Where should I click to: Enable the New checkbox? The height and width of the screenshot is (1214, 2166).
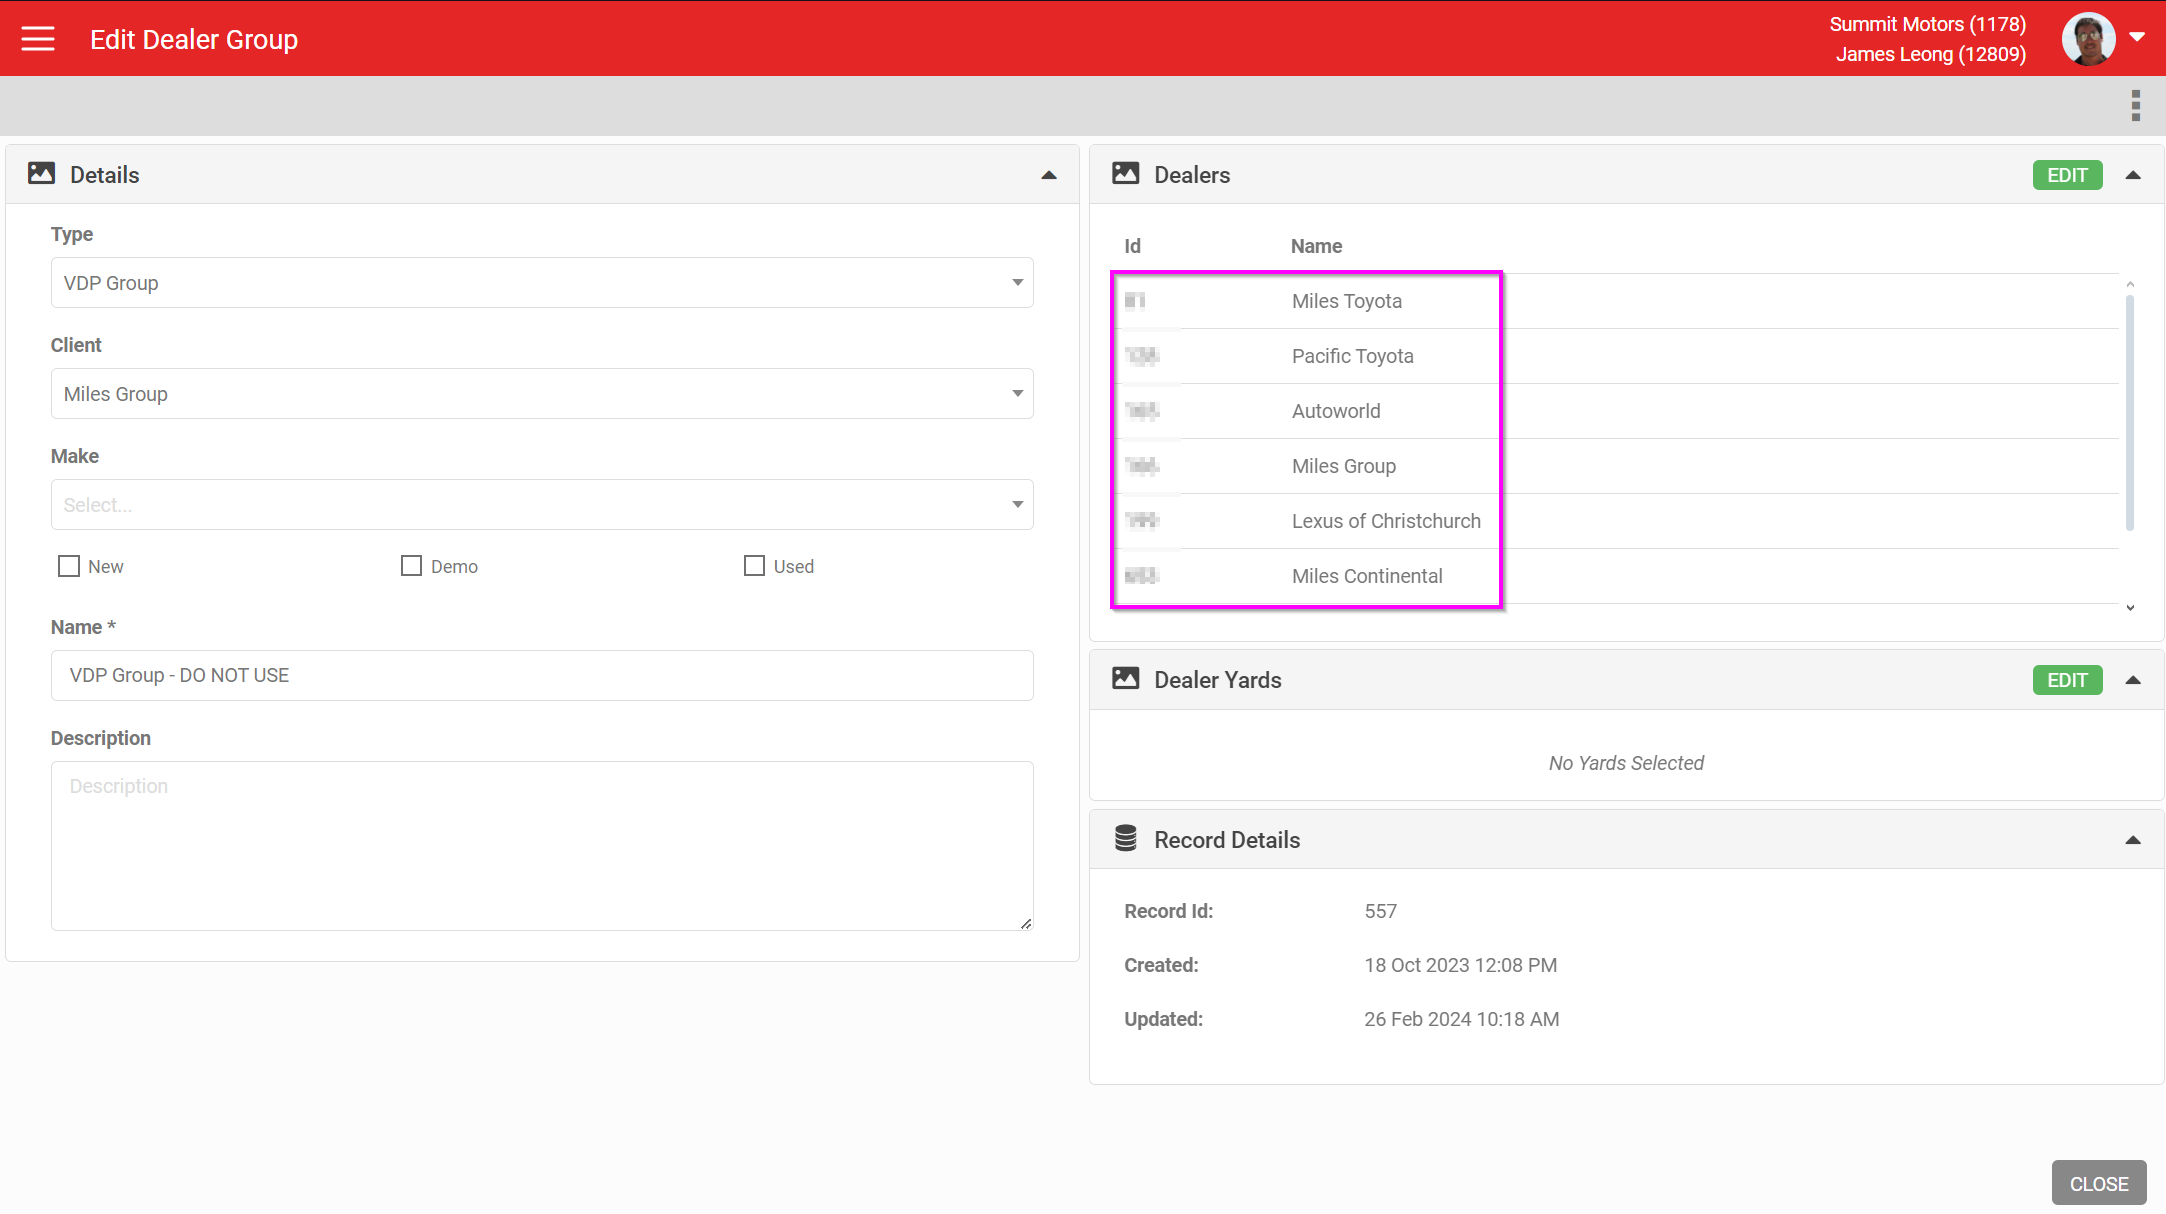(69, 566)
